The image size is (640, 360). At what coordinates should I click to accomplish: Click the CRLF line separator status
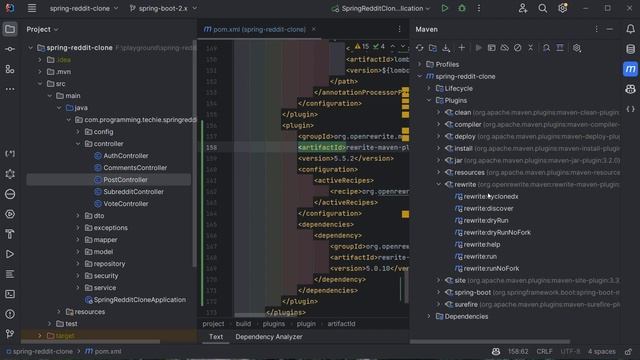coord(544,351)
